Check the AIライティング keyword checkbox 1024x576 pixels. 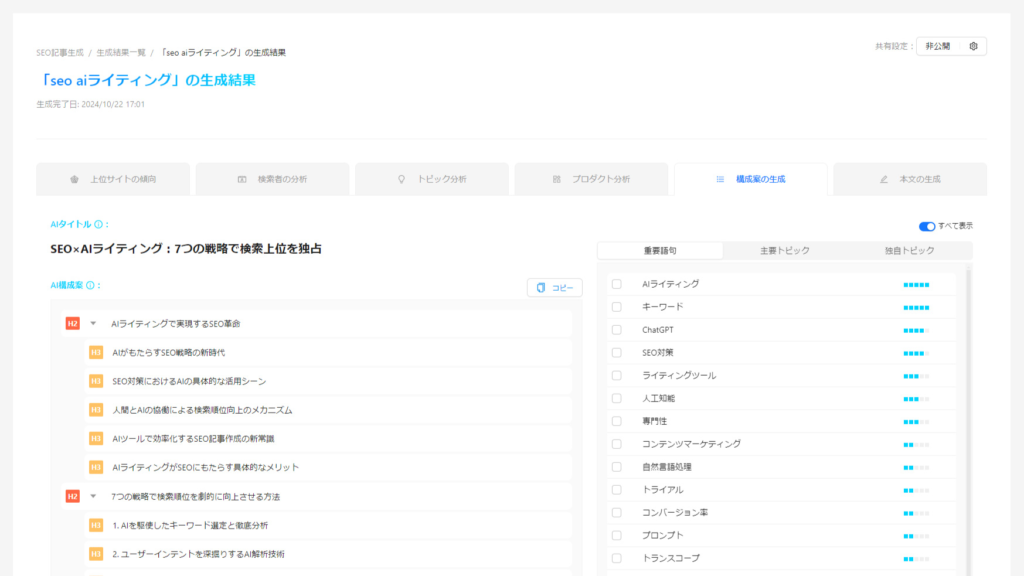coord(616,284)
